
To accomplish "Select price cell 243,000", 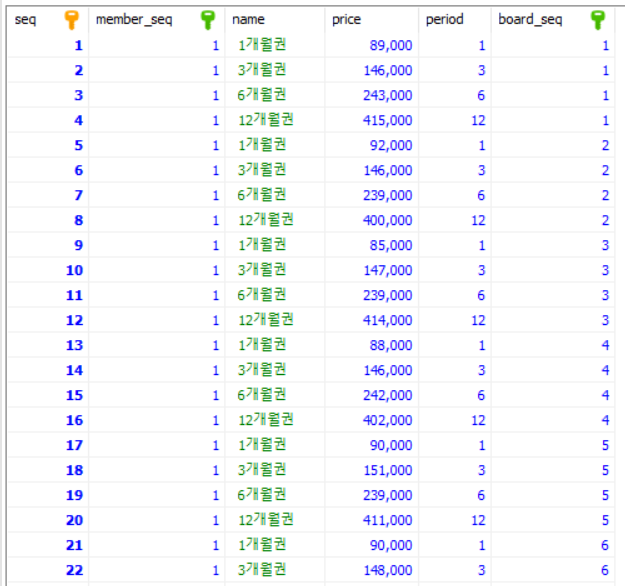I will pos(371,95).
